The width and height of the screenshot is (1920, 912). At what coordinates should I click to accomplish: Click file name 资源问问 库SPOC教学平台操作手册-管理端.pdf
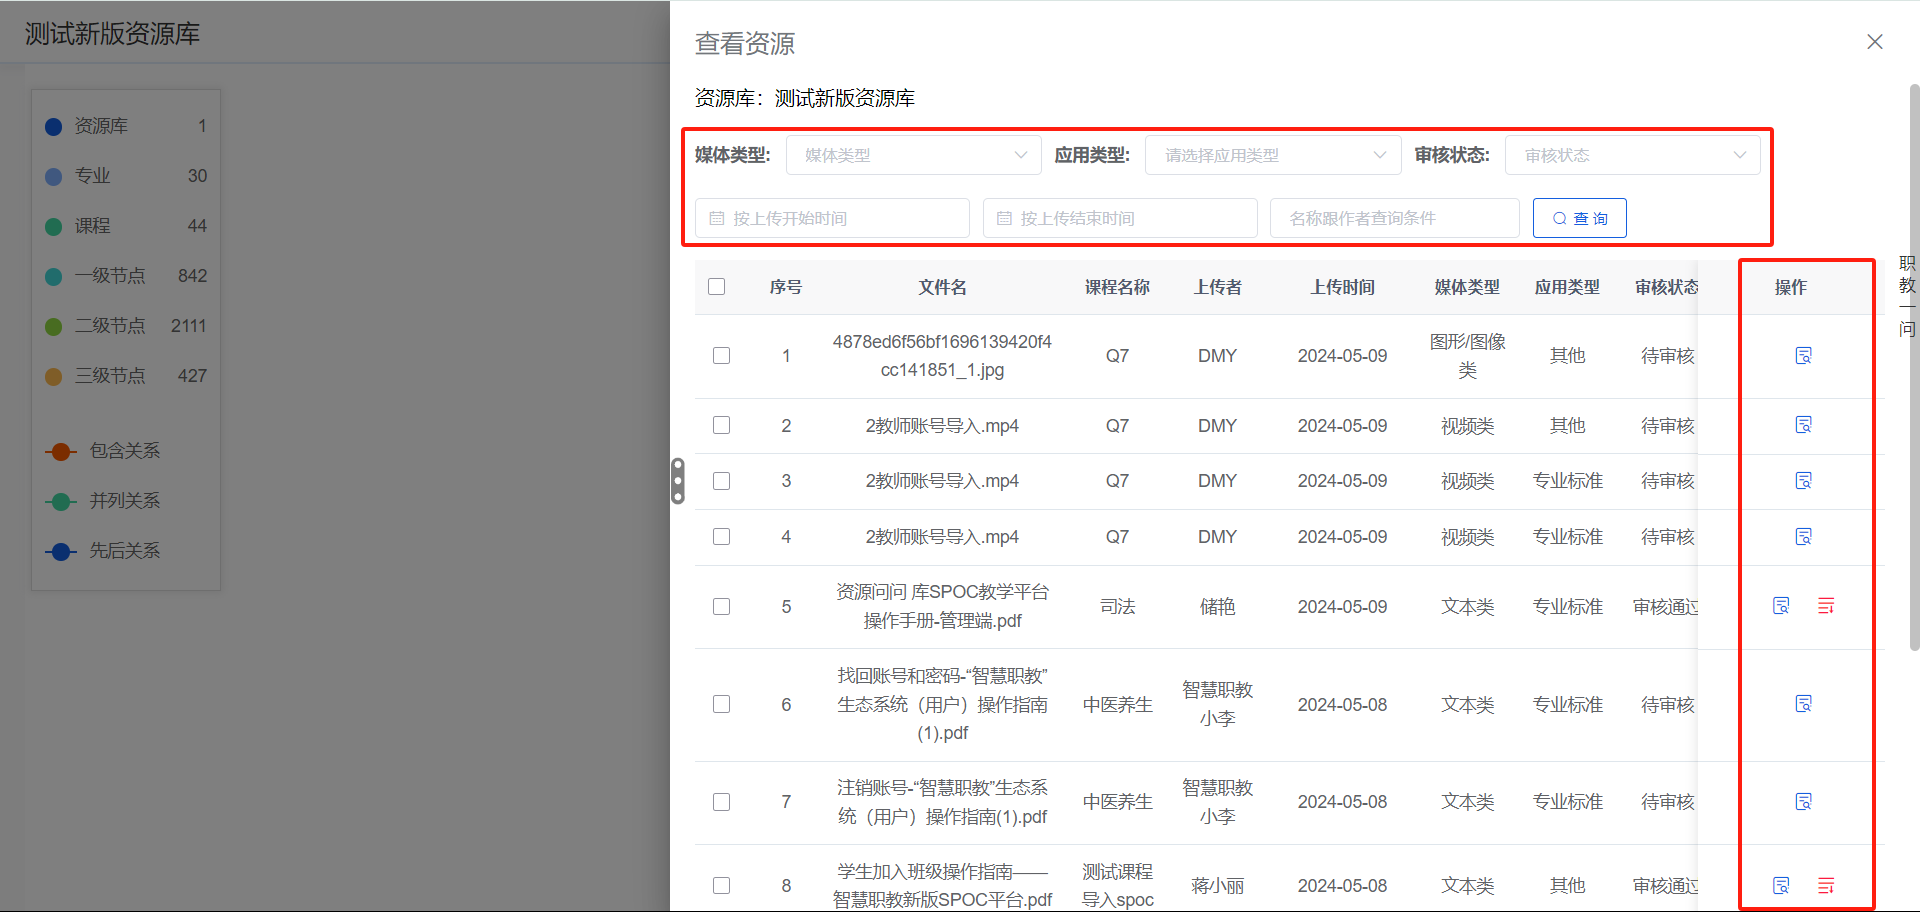[942, 606]
